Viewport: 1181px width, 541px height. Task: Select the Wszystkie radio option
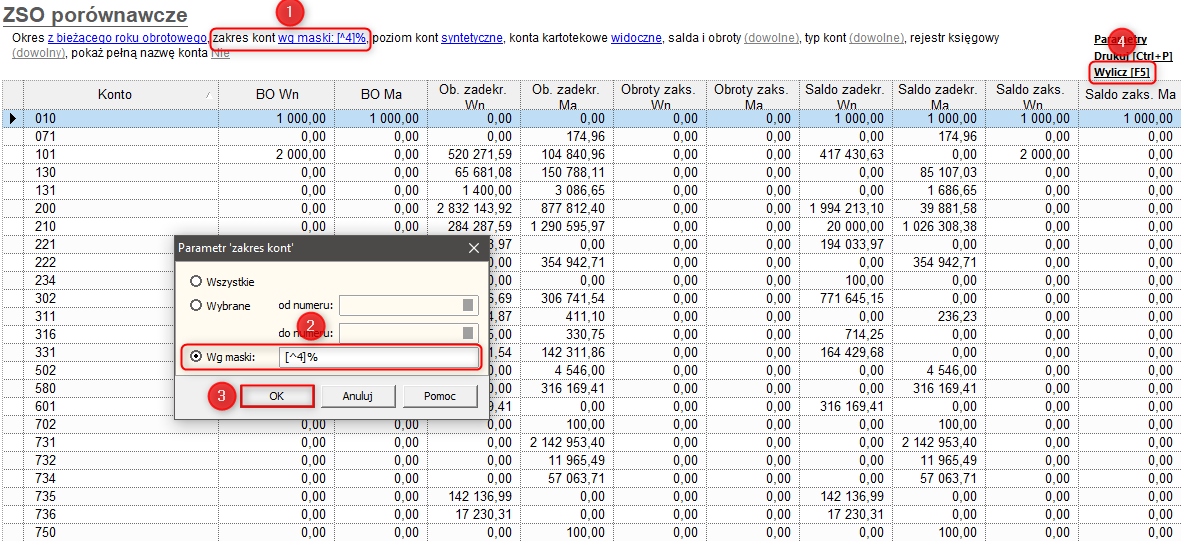(196, 281)
